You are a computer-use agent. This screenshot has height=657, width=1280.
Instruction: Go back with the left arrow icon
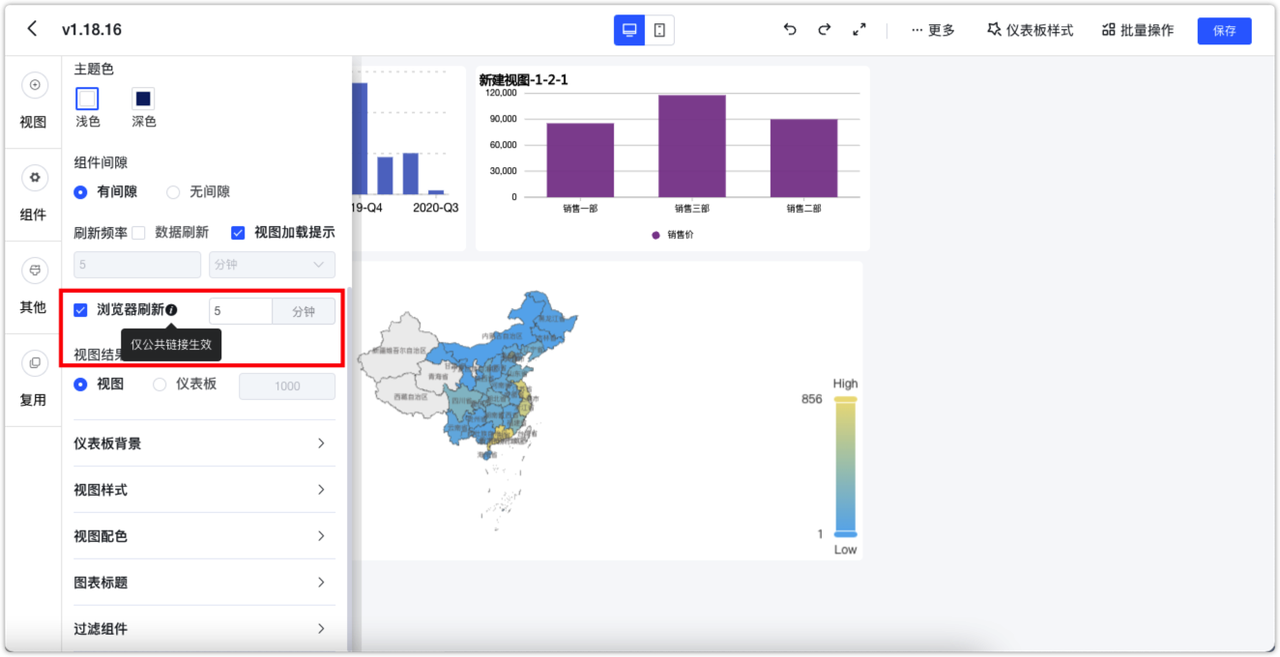click(32, 29)
